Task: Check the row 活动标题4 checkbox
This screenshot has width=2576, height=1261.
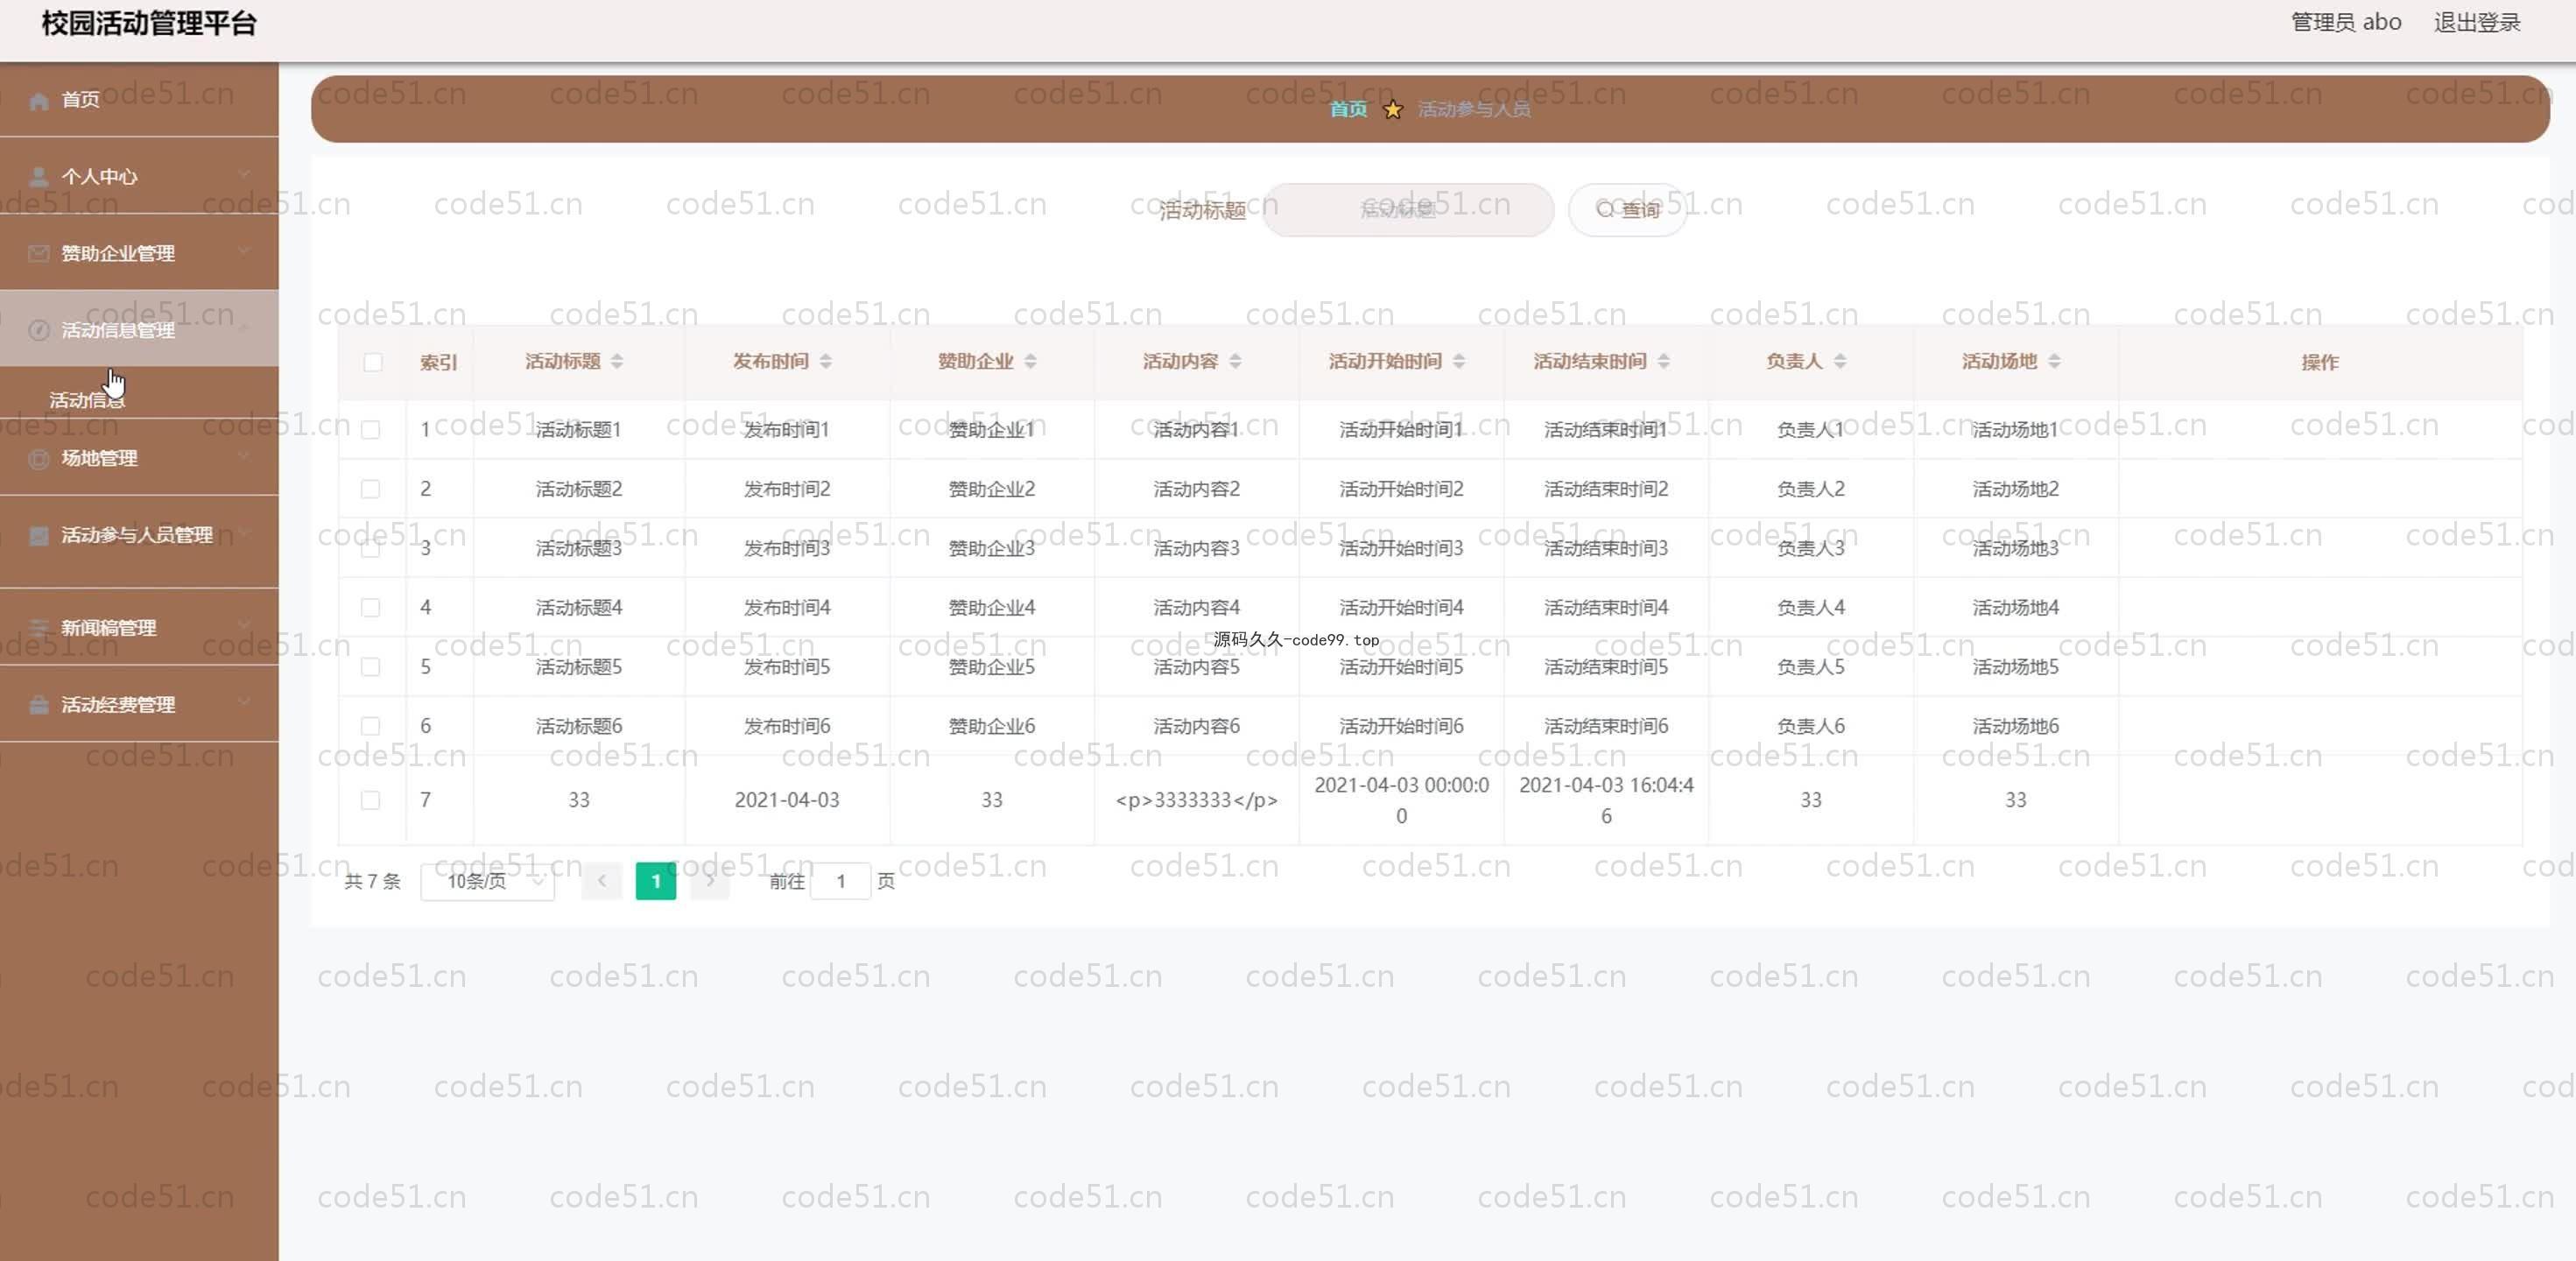Action: click(371, 607)
